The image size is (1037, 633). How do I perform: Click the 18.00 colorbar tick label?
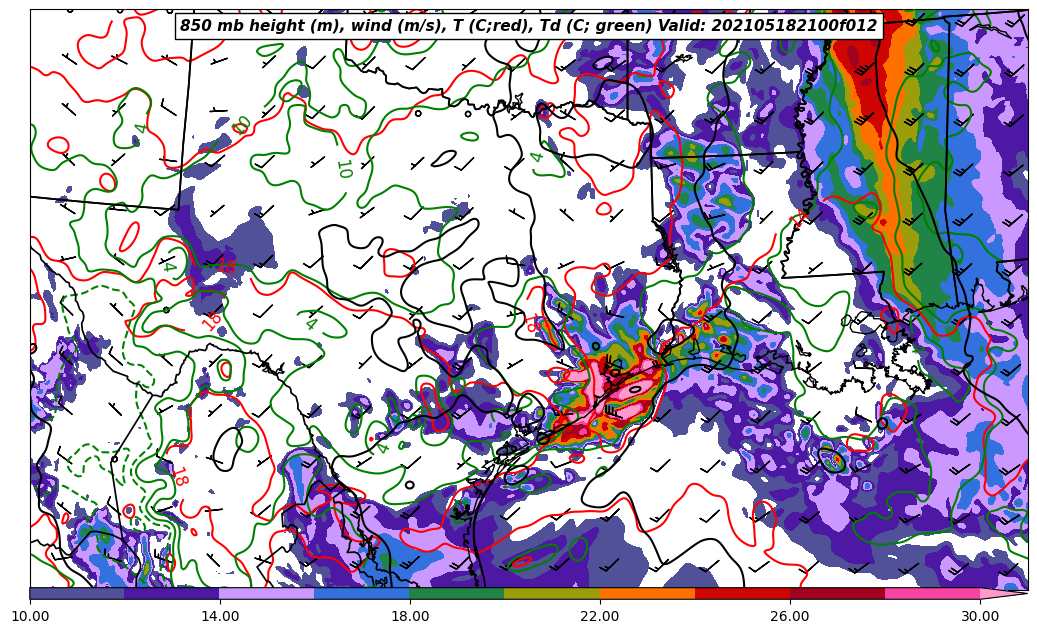410,616
